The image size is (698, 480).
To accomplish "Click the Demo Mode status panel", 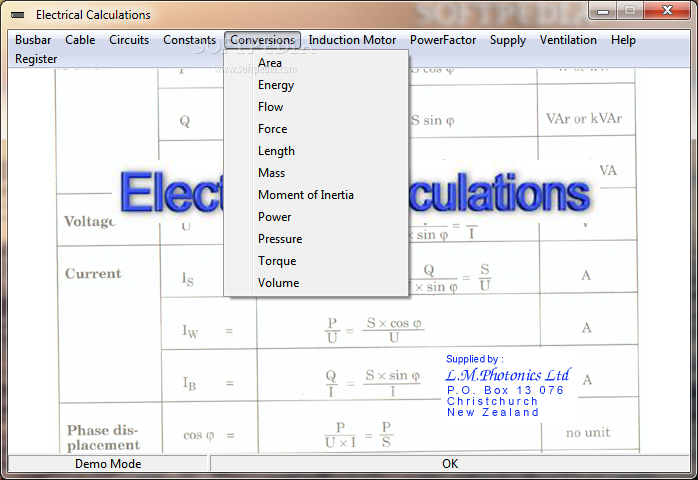I will click(x=108, y=464).
